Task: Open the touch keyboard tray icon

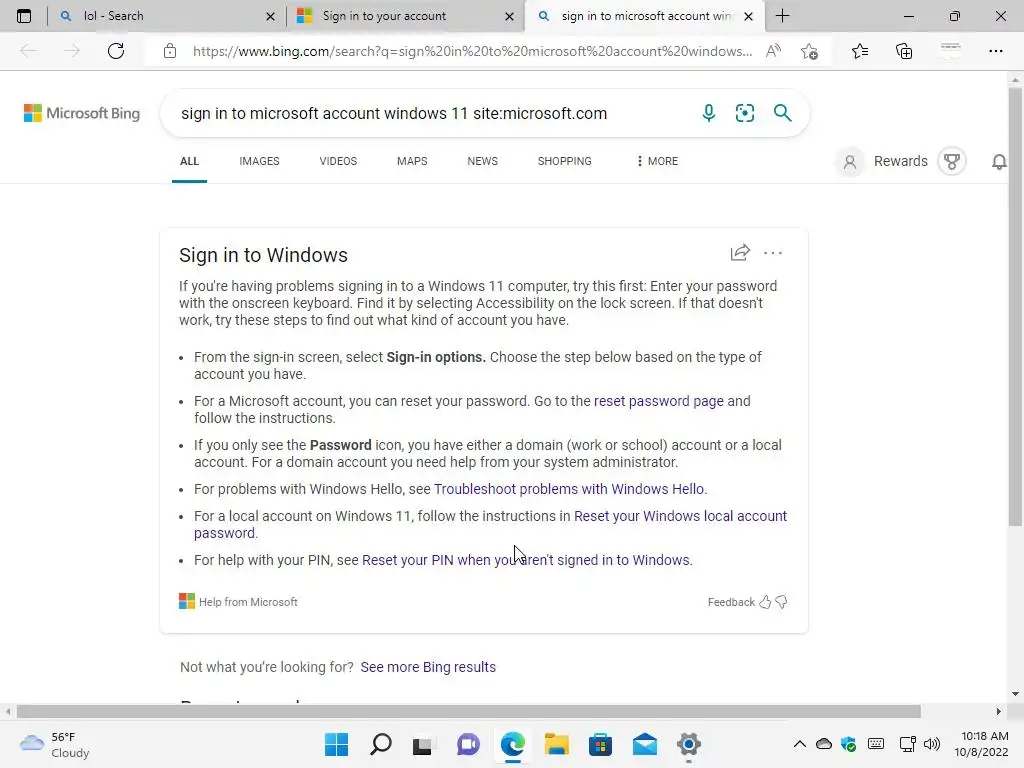Action: 876,744
